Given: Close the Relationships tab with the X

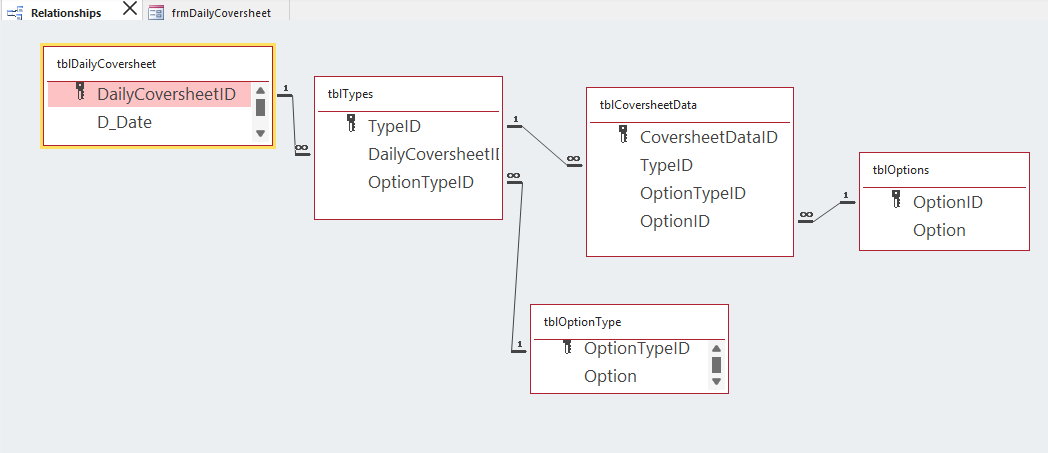Looking at the screenshot, I should click(x=129, y=10).
